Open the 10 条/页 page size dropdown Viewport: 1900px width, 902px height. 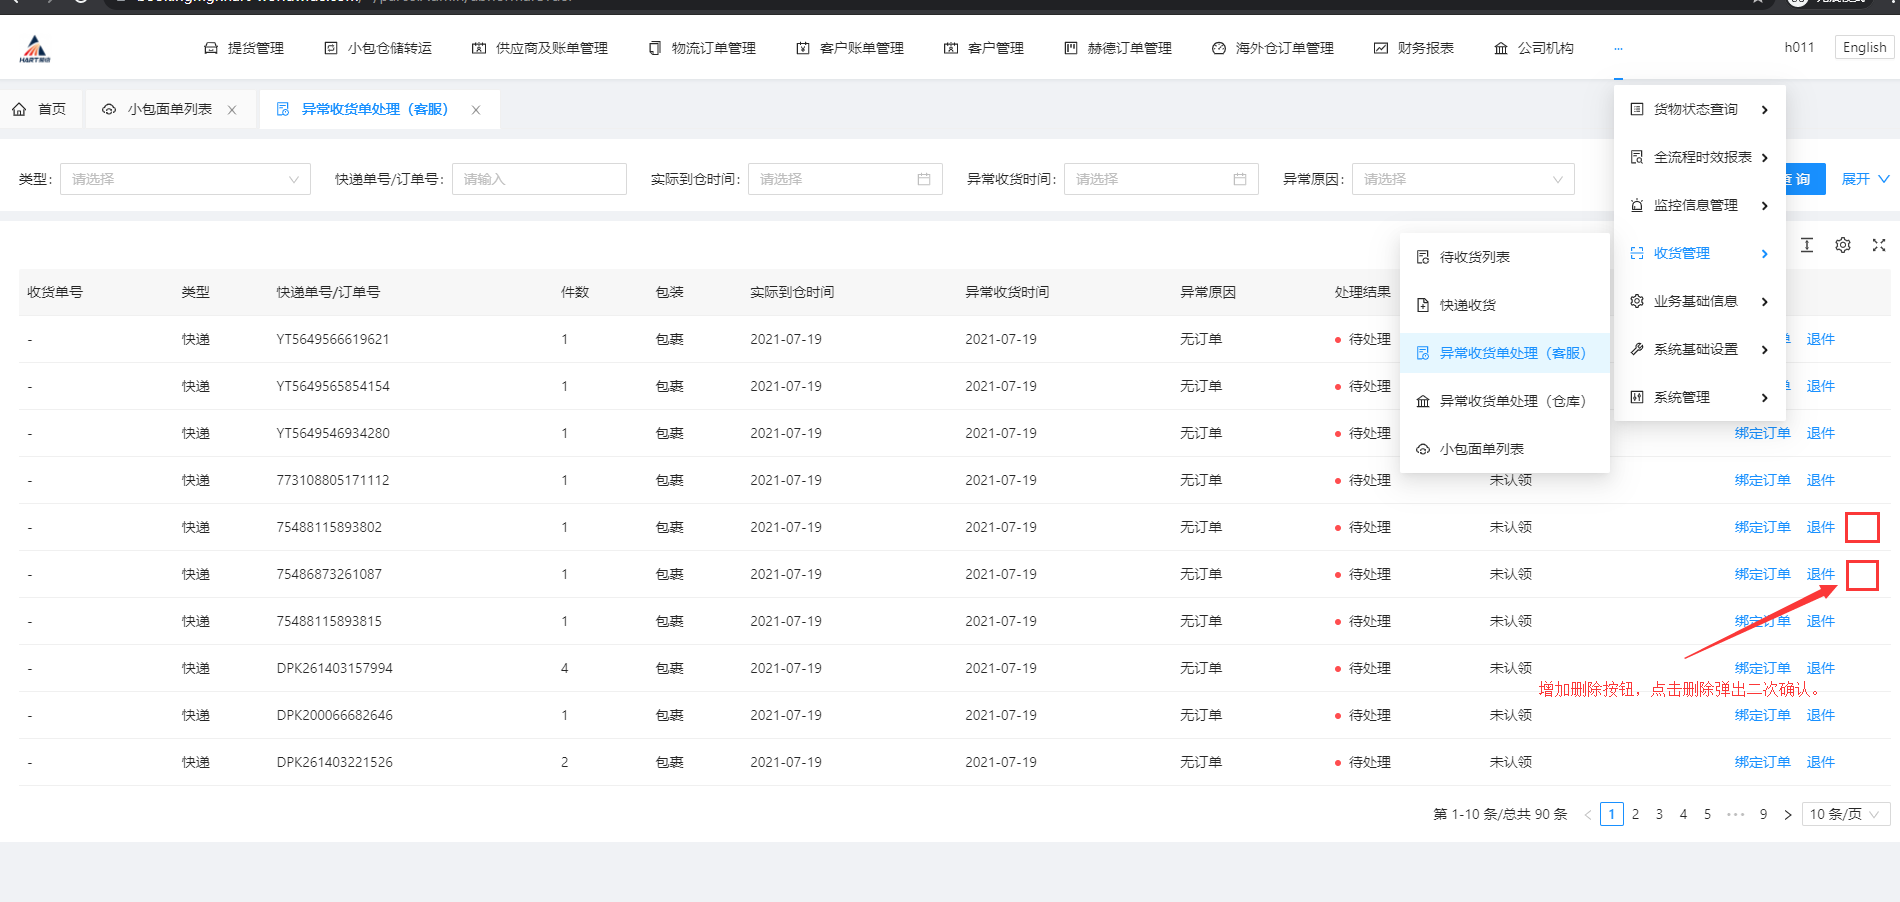(1844, 814)
